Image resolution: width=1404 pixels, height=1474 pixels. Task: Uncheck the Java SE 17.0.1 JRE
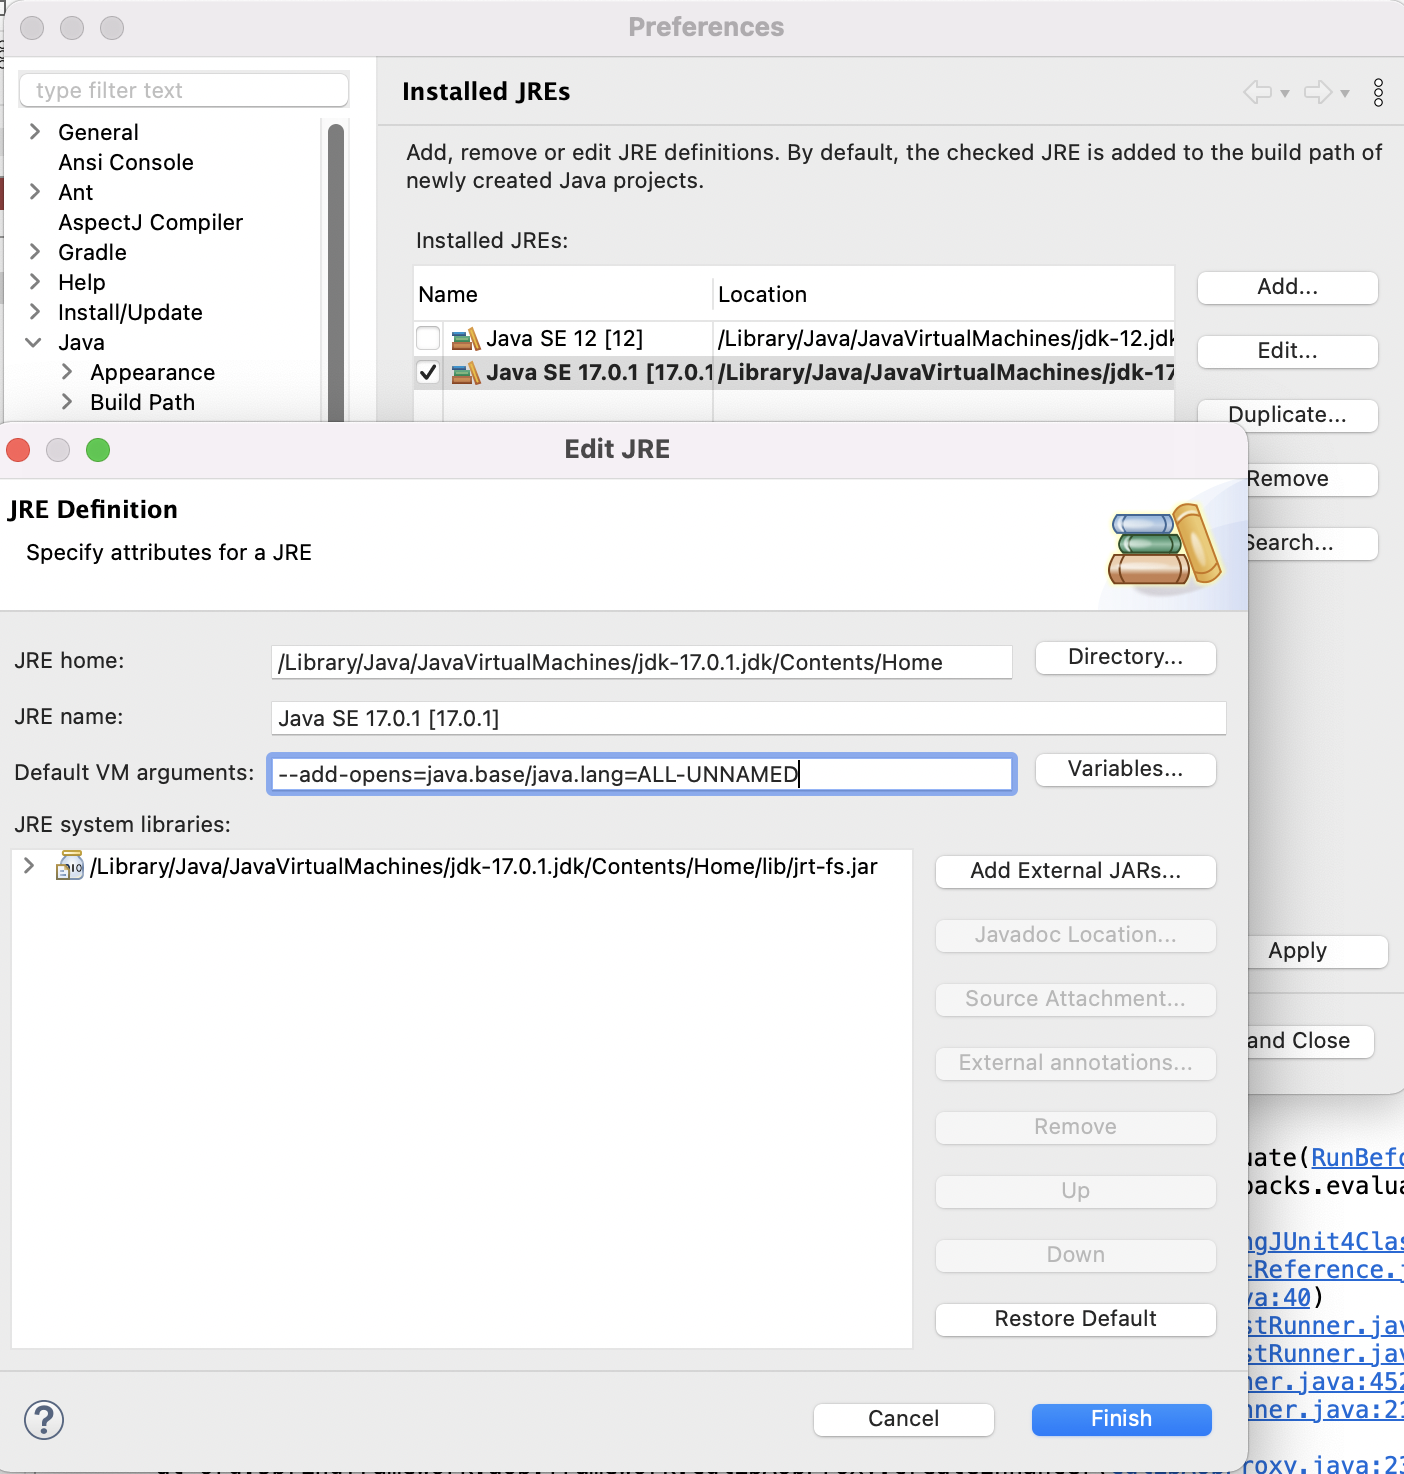pyautogui.click(x=427, y=372)
